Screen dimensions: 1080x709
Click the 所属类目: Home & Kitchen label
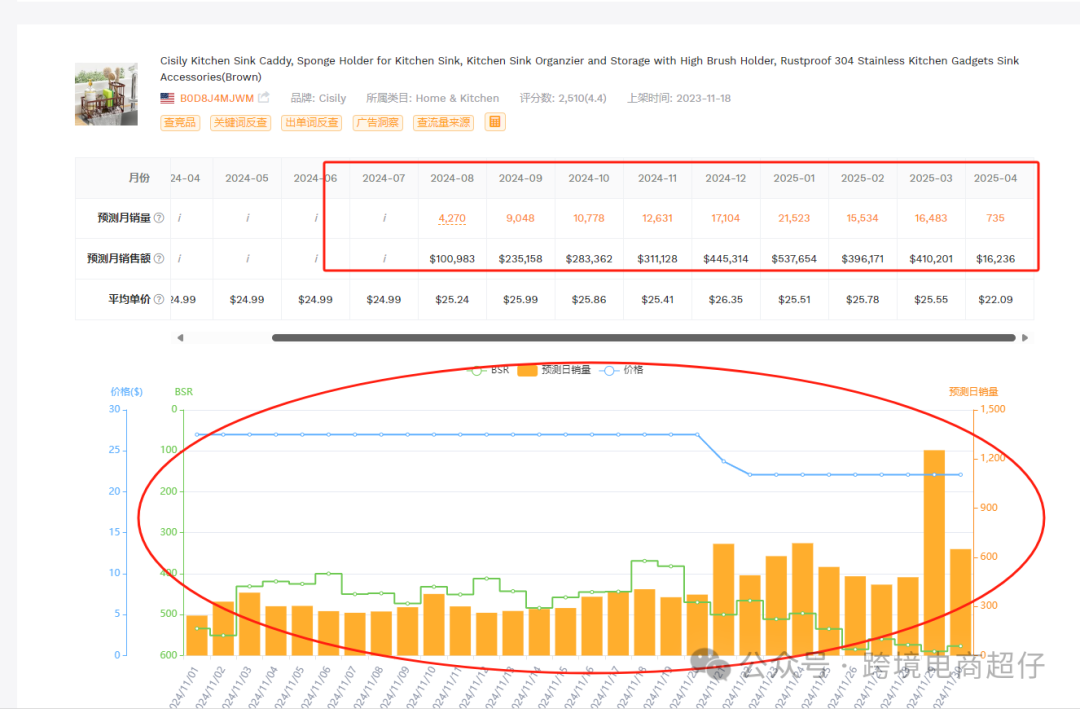[x=433, y=99]
